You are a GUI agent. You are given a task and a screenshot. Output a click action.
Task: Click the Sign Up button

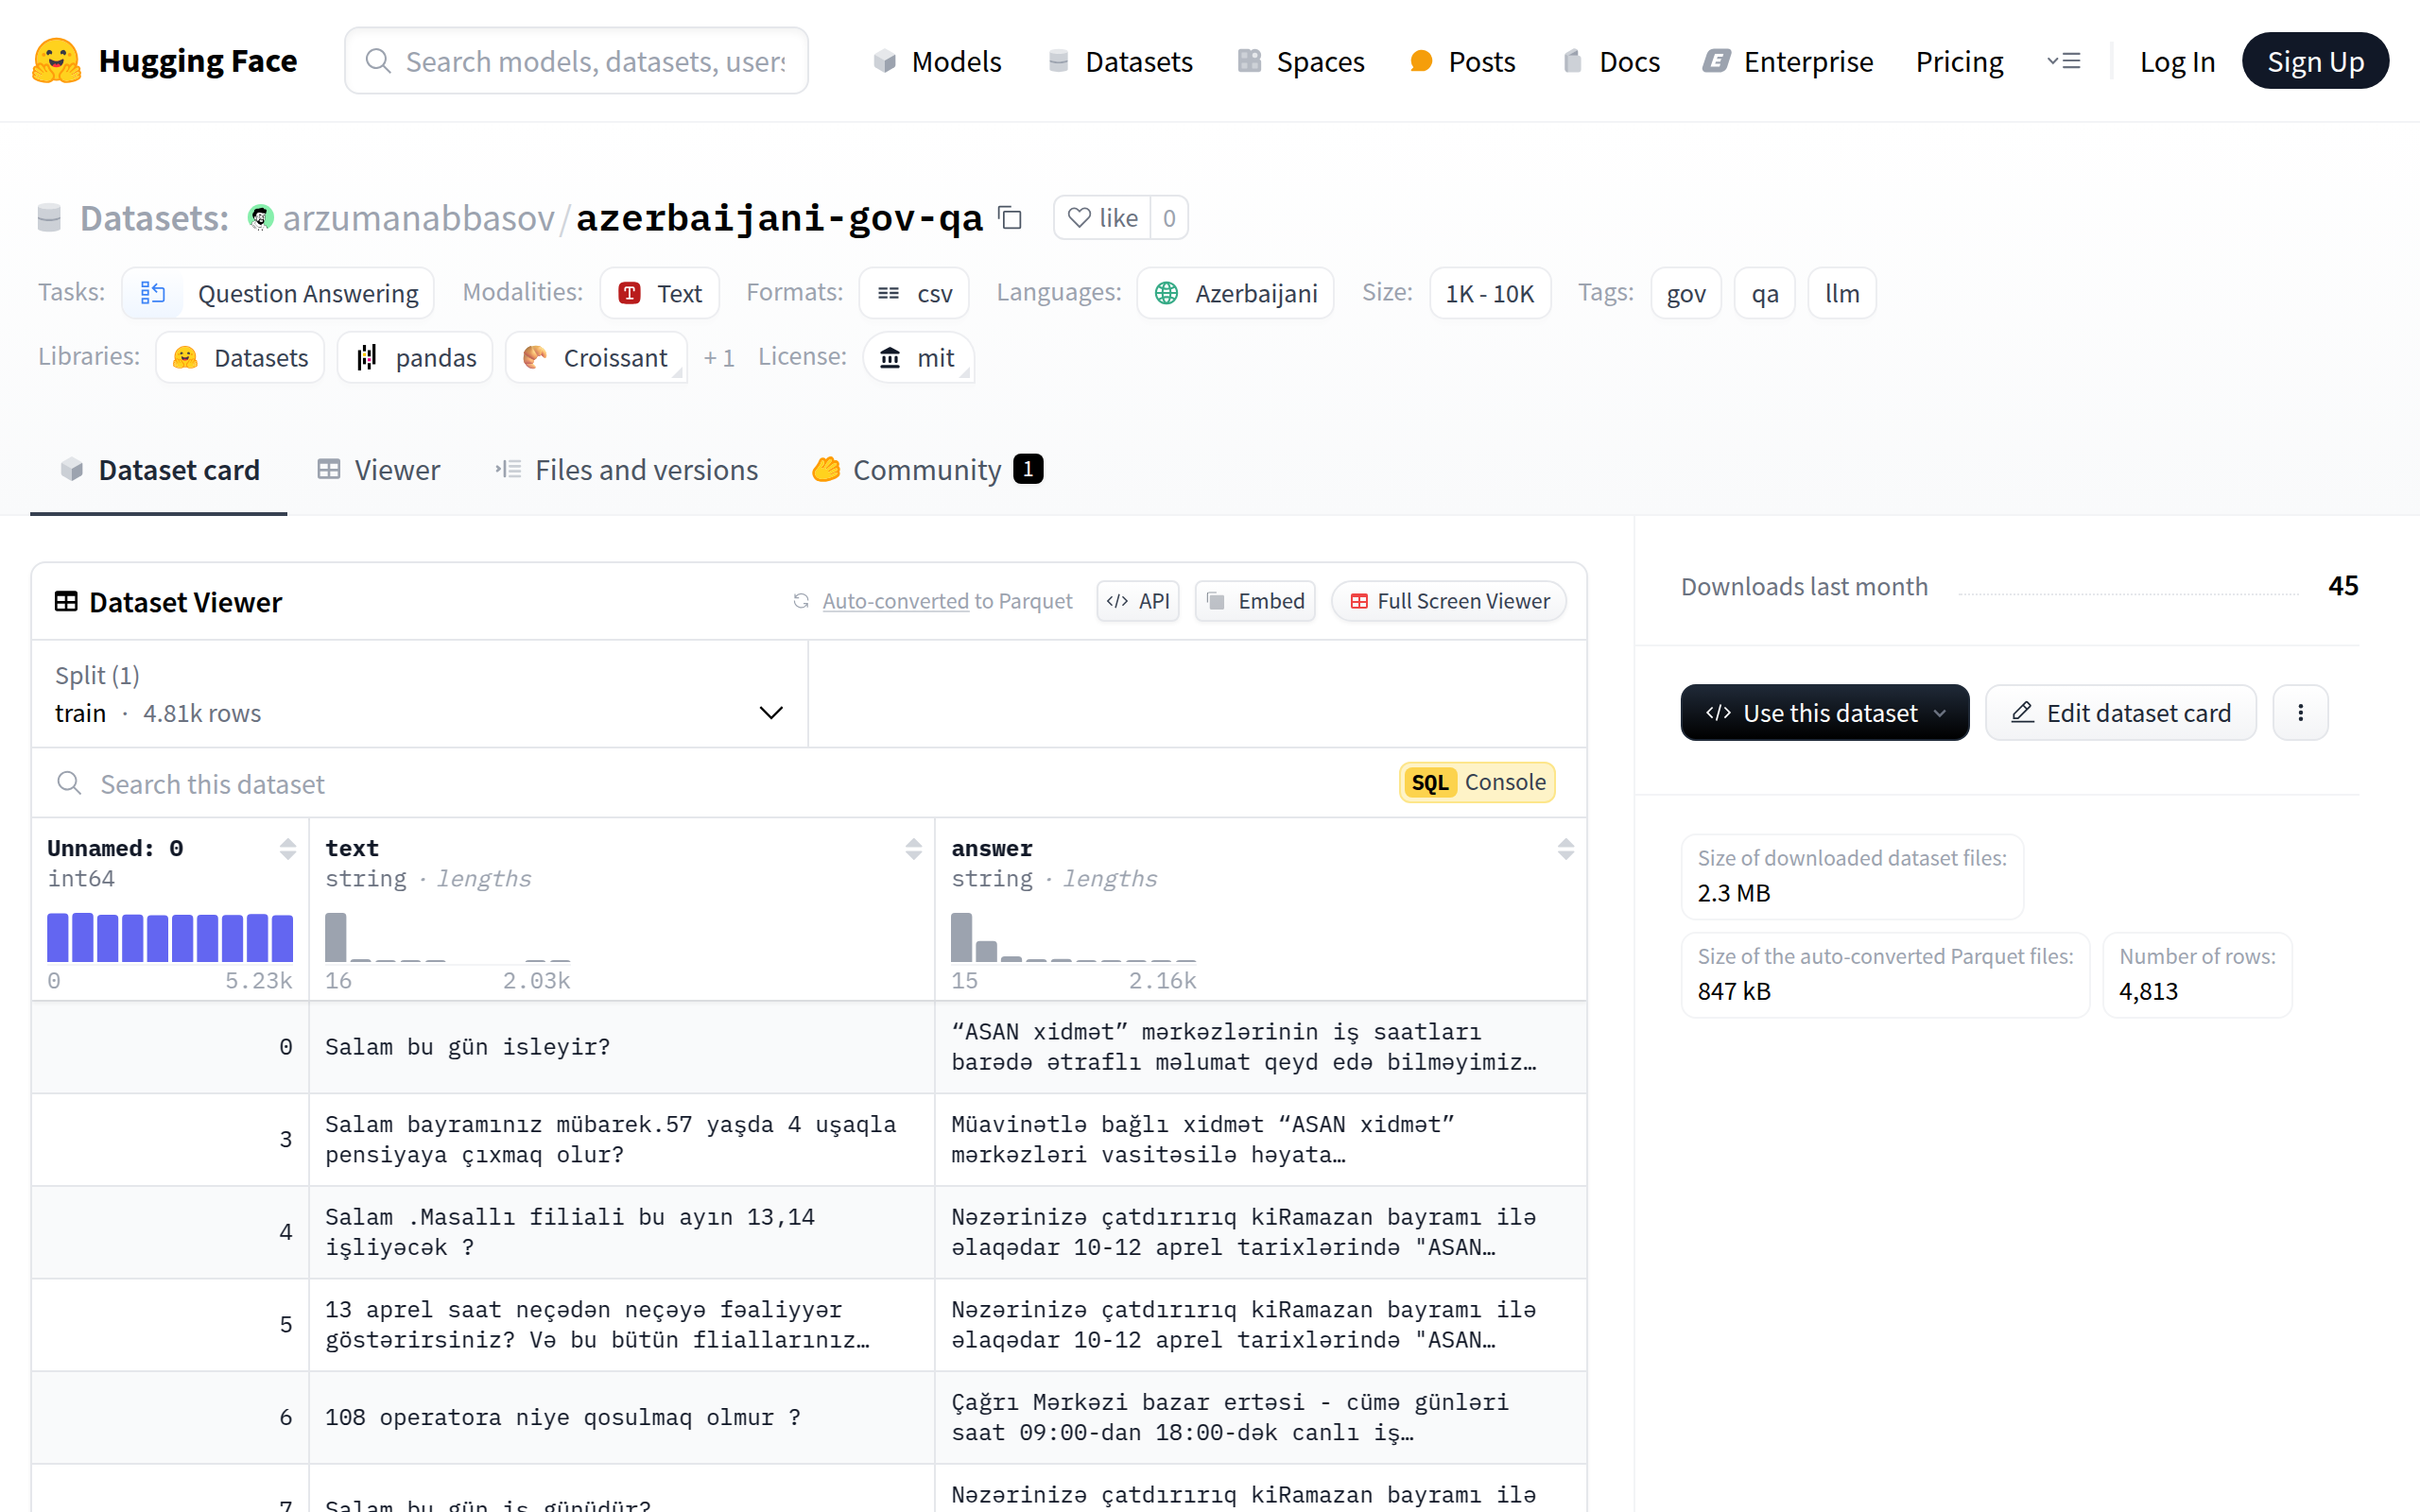tap(2315, 61)
